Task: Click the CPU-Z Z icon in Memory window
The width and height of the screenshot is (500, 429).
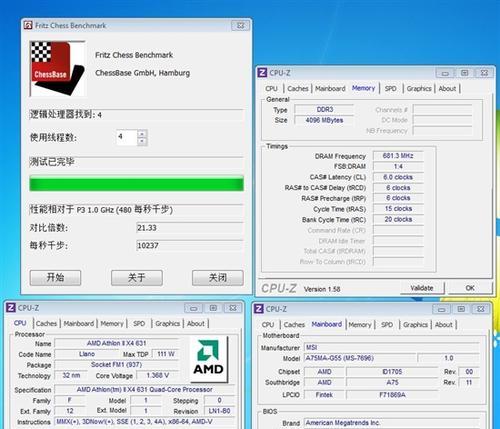Action: coord(263,73)
